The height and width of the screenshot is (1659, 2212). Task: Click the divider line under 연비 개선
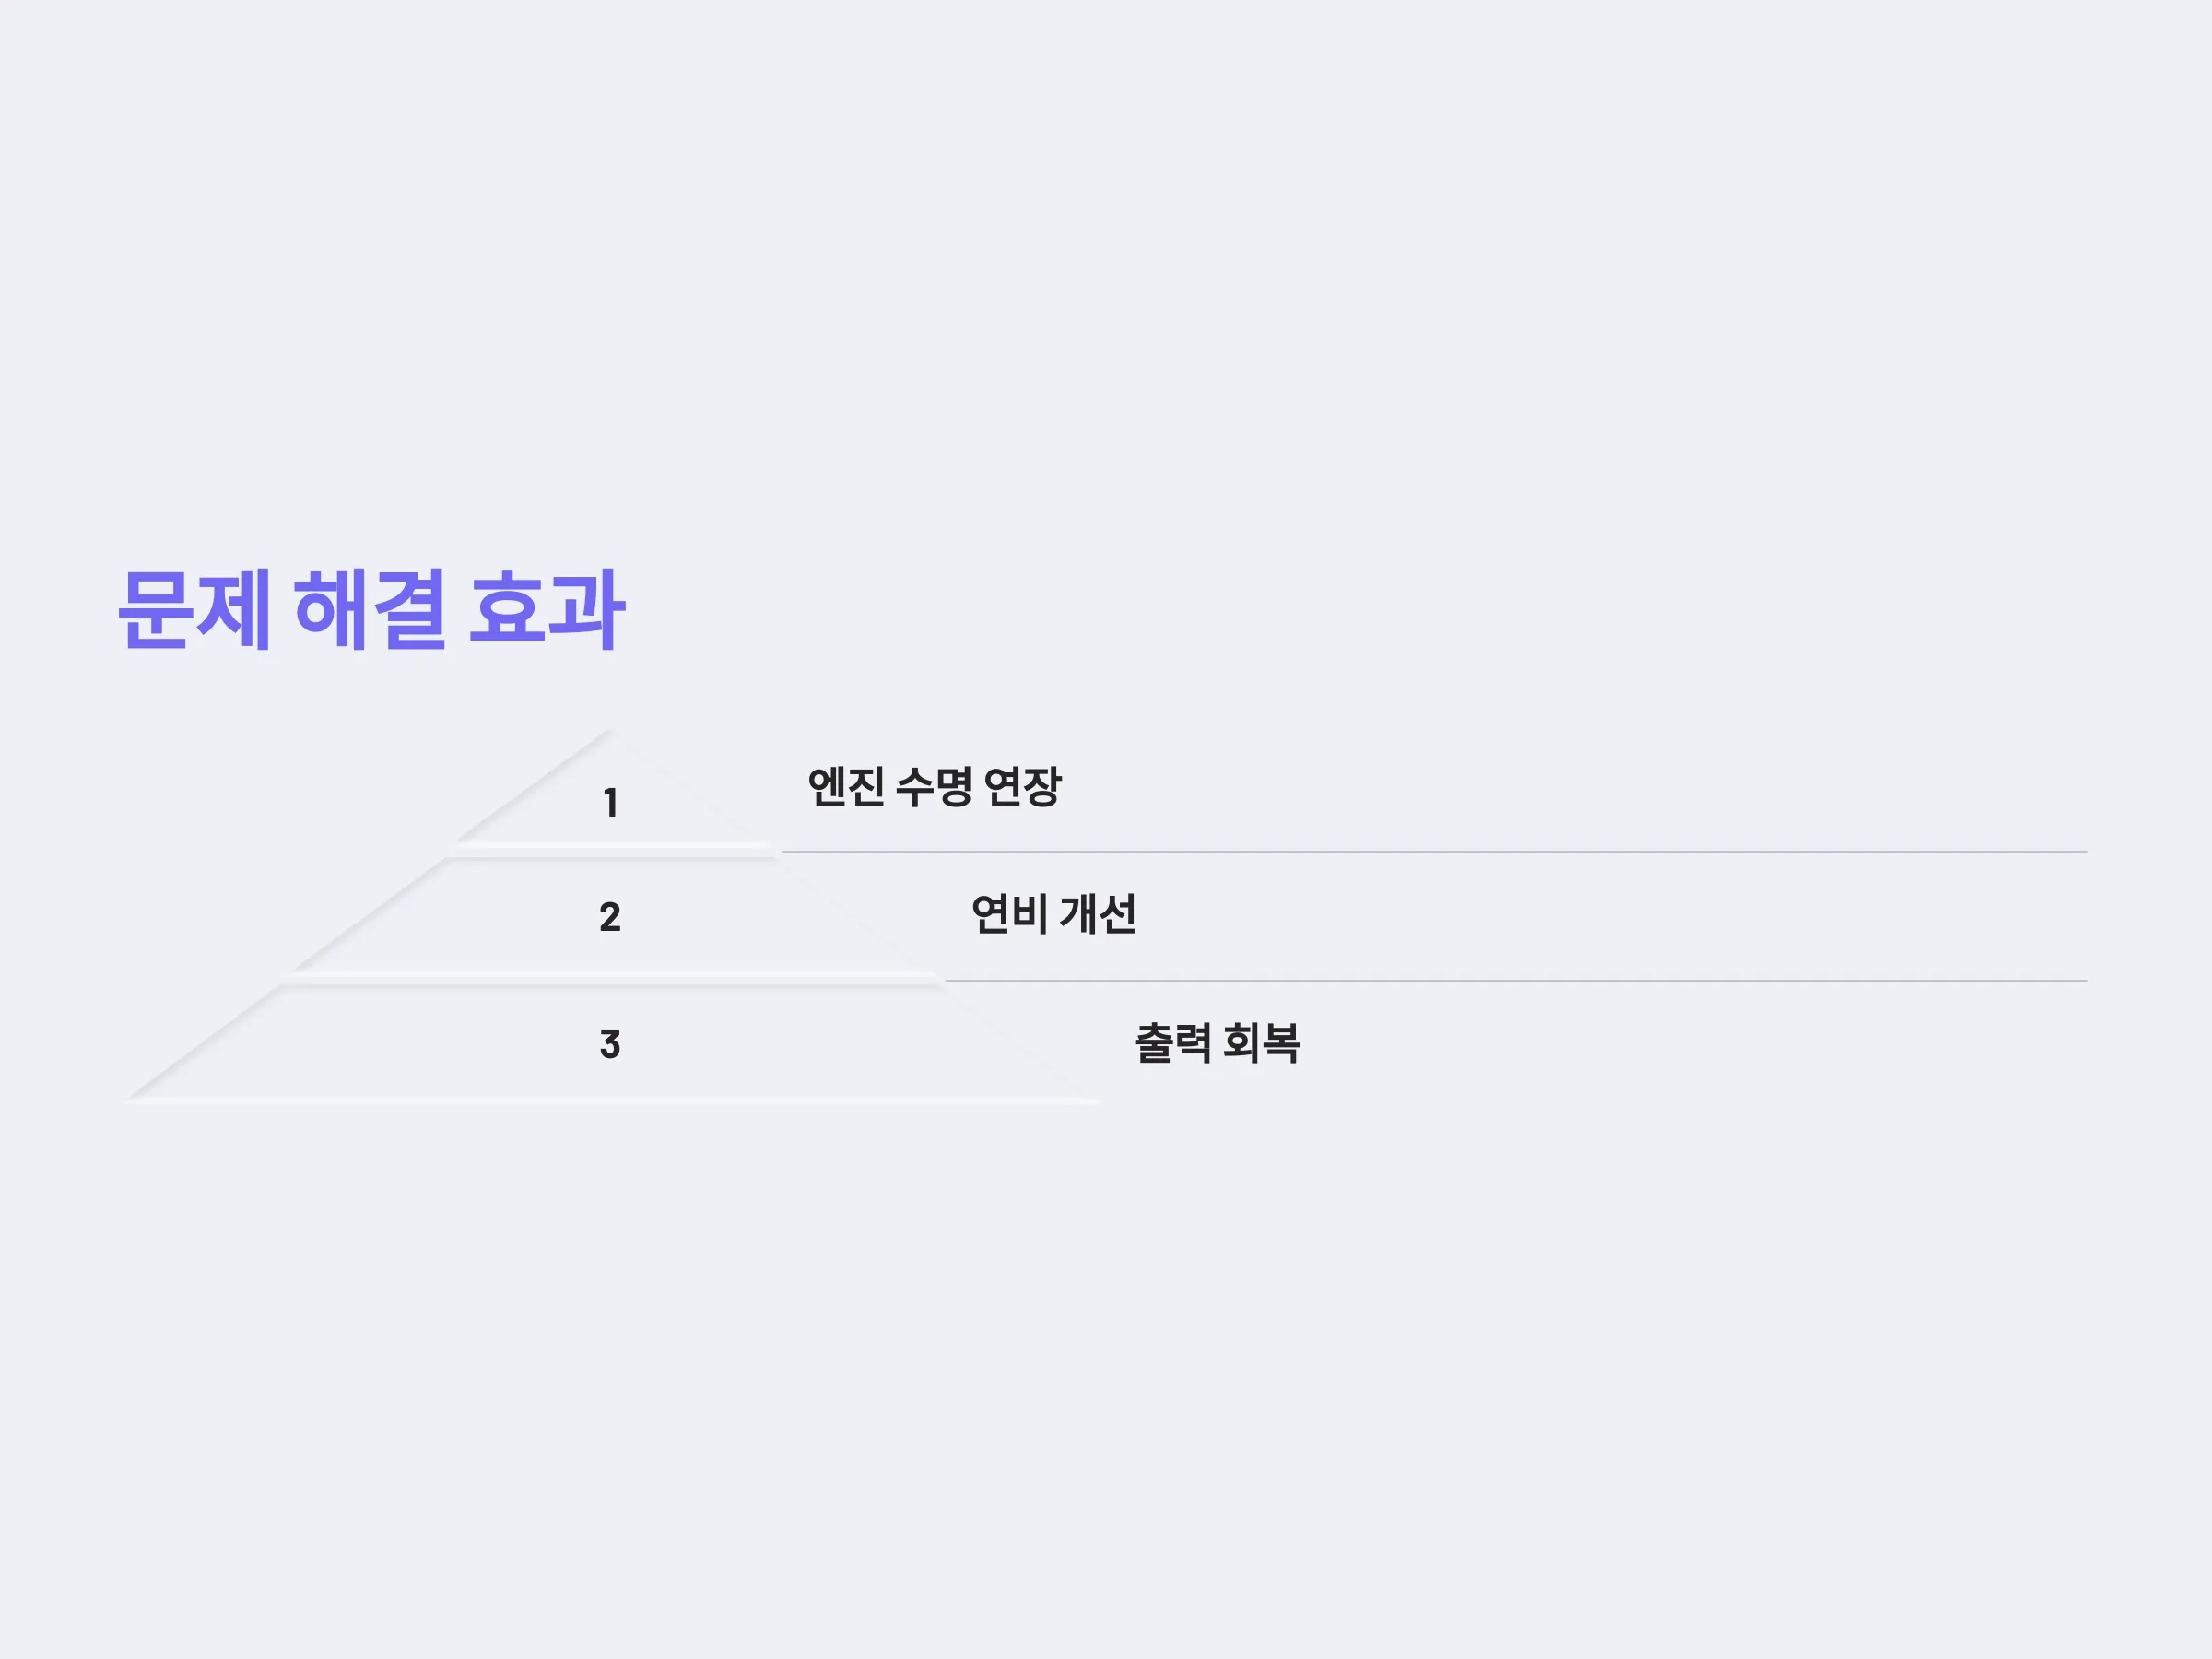1516,981
